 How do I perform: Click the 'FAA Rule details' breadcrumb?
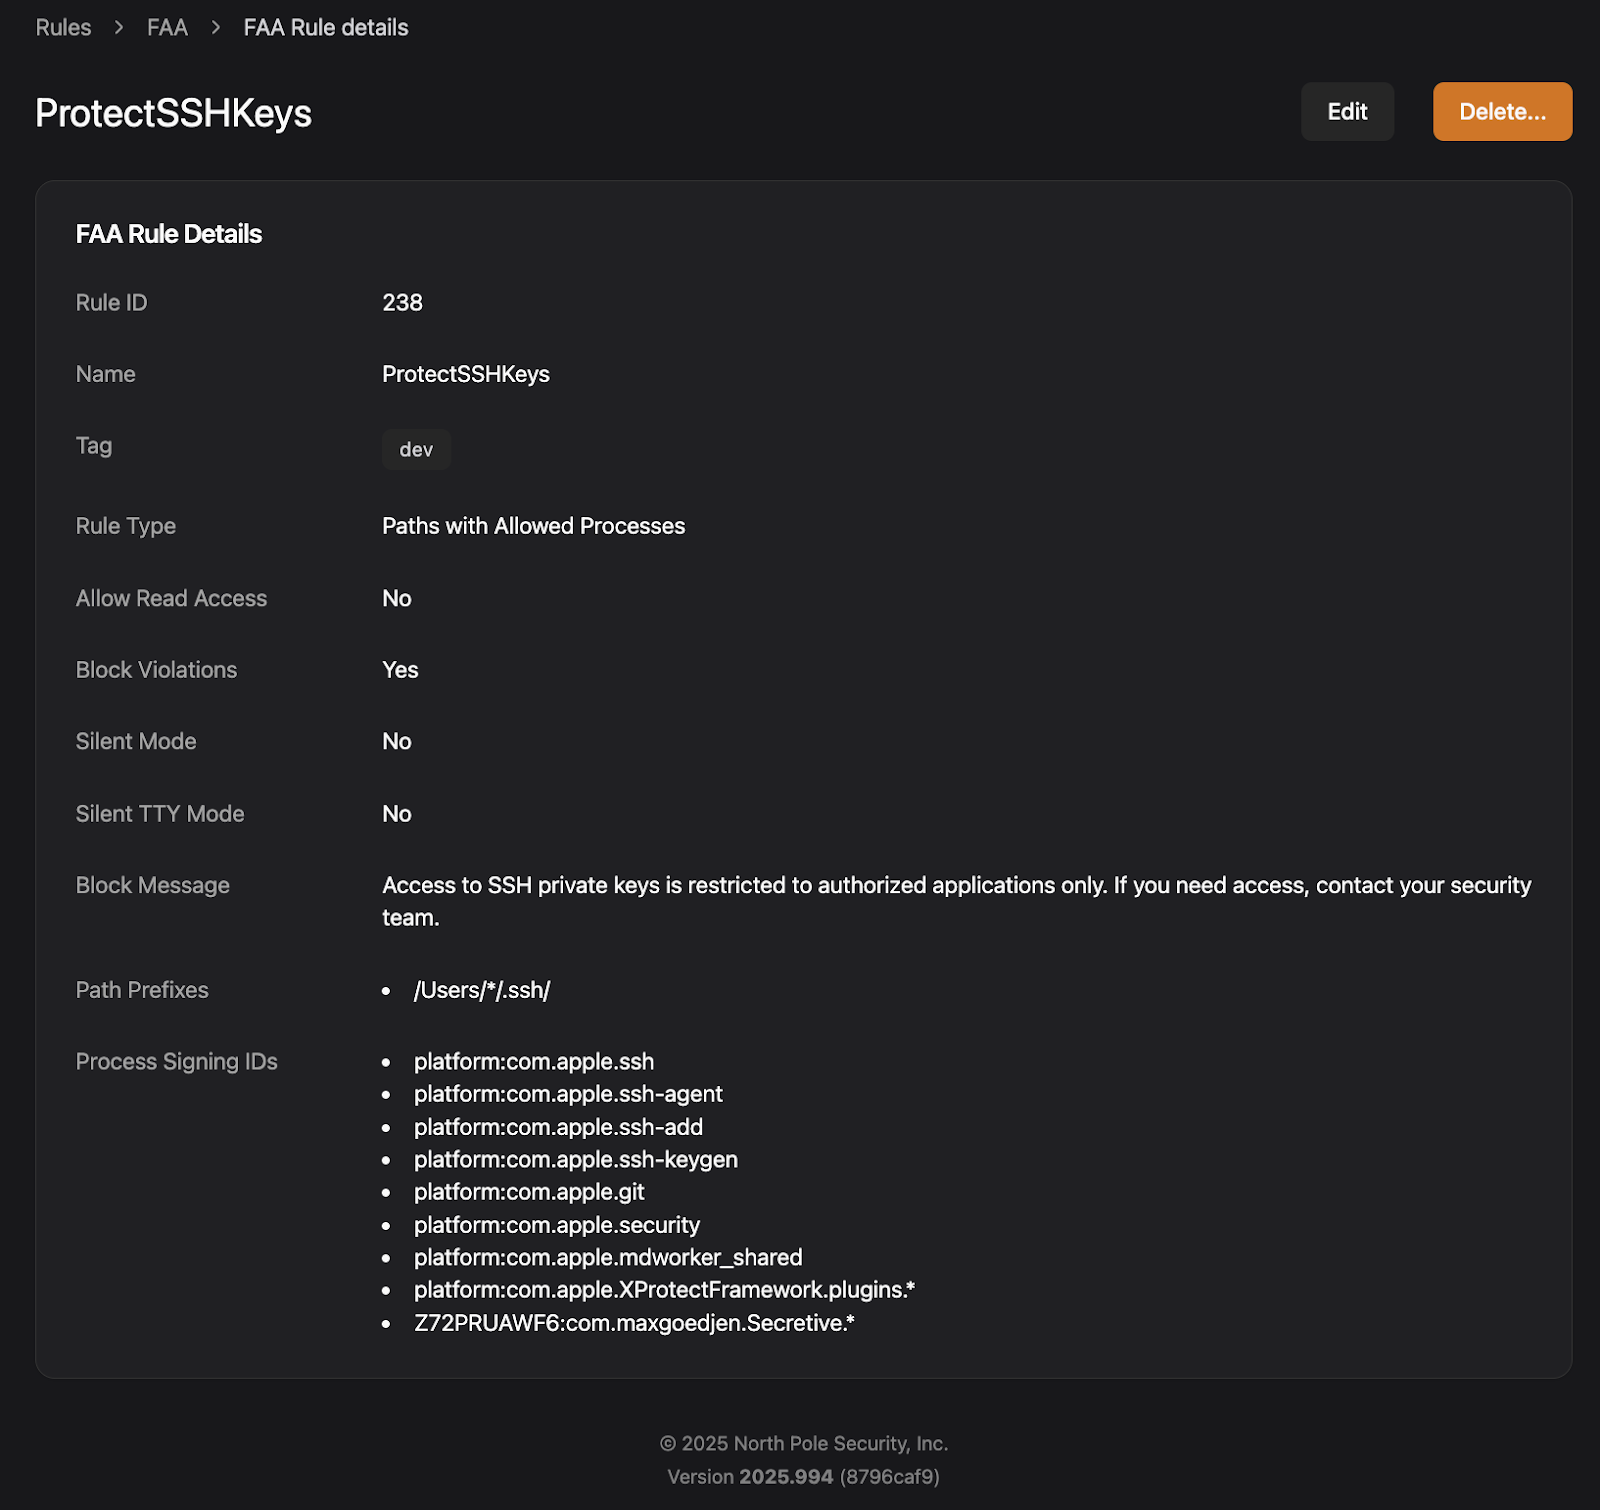point(325,27)
